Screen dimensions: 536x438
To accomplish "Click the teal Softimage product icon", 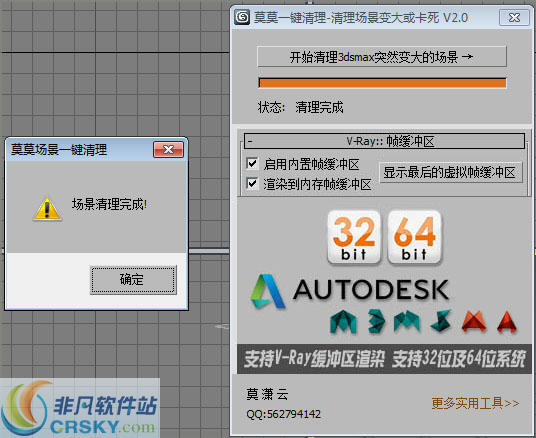I will tap(441, 321).
